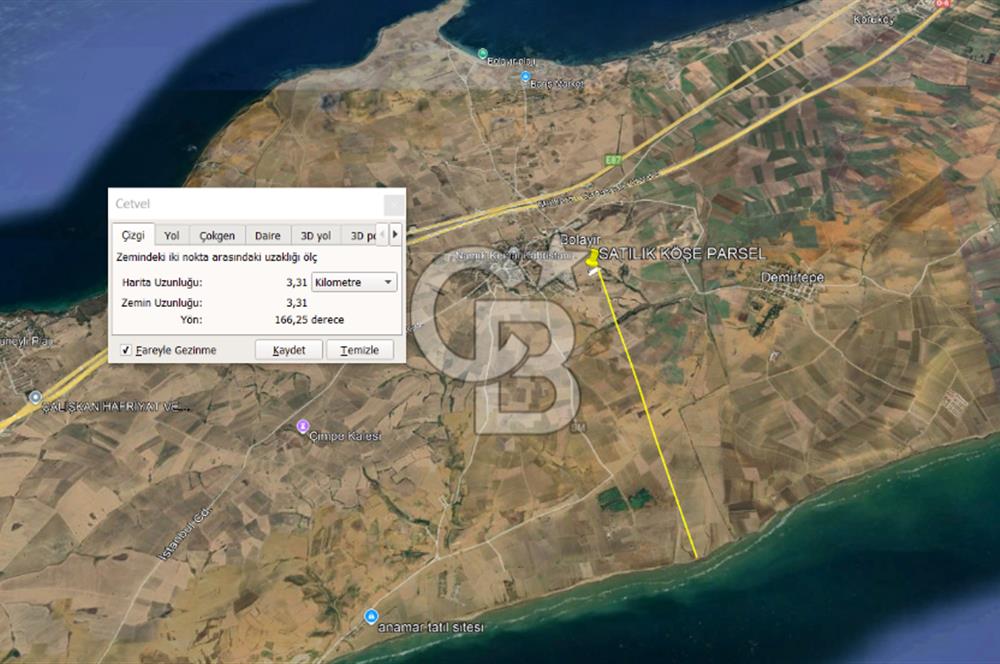
Task: Click the tab scroll left arrow in Cetvel
Action: coord(382,234)
